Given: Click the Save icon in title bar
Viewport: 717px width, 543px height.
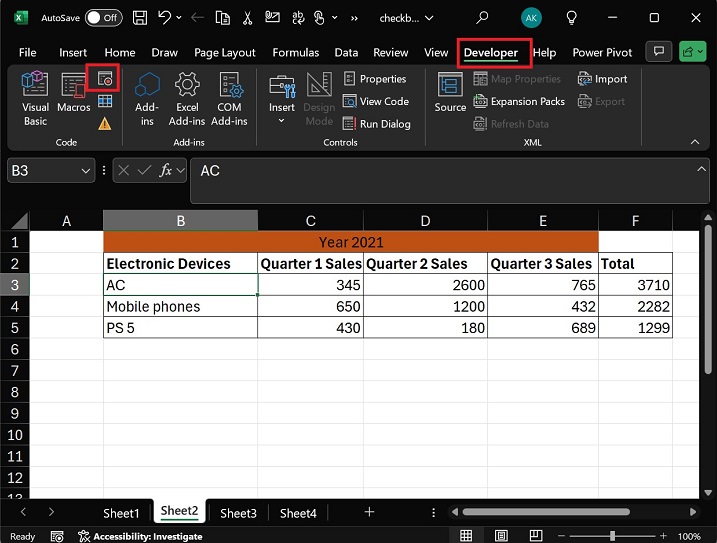Looking at the screenshot, I should click(x=140, y=18).
